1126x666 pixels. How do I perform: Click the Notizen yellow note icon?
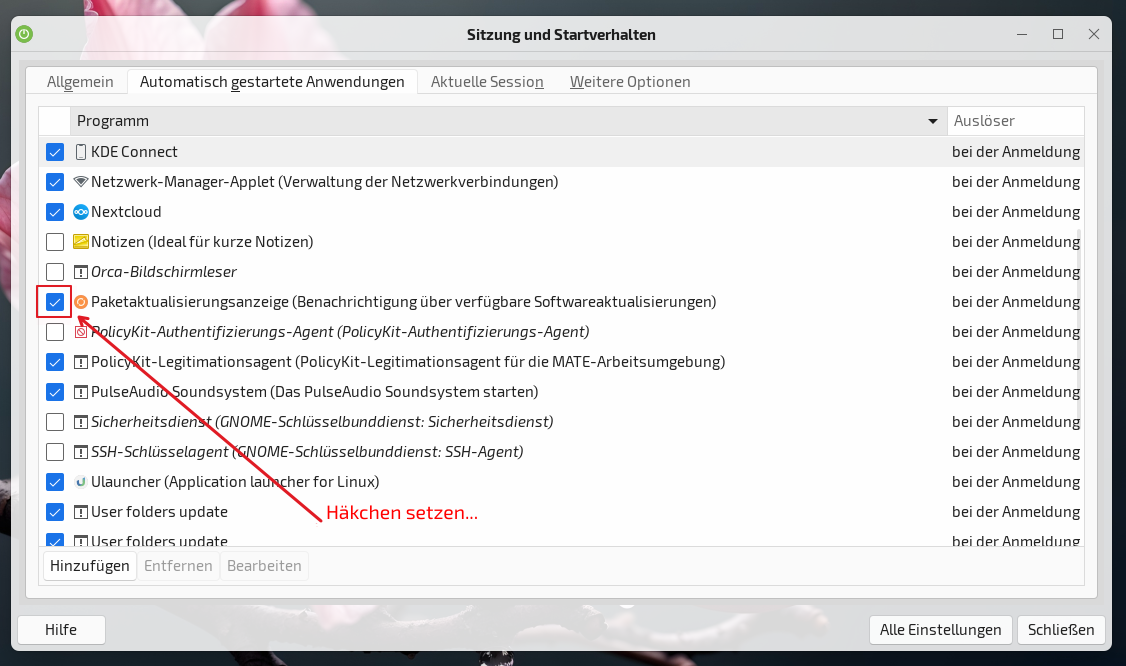(x=81, y=242)
